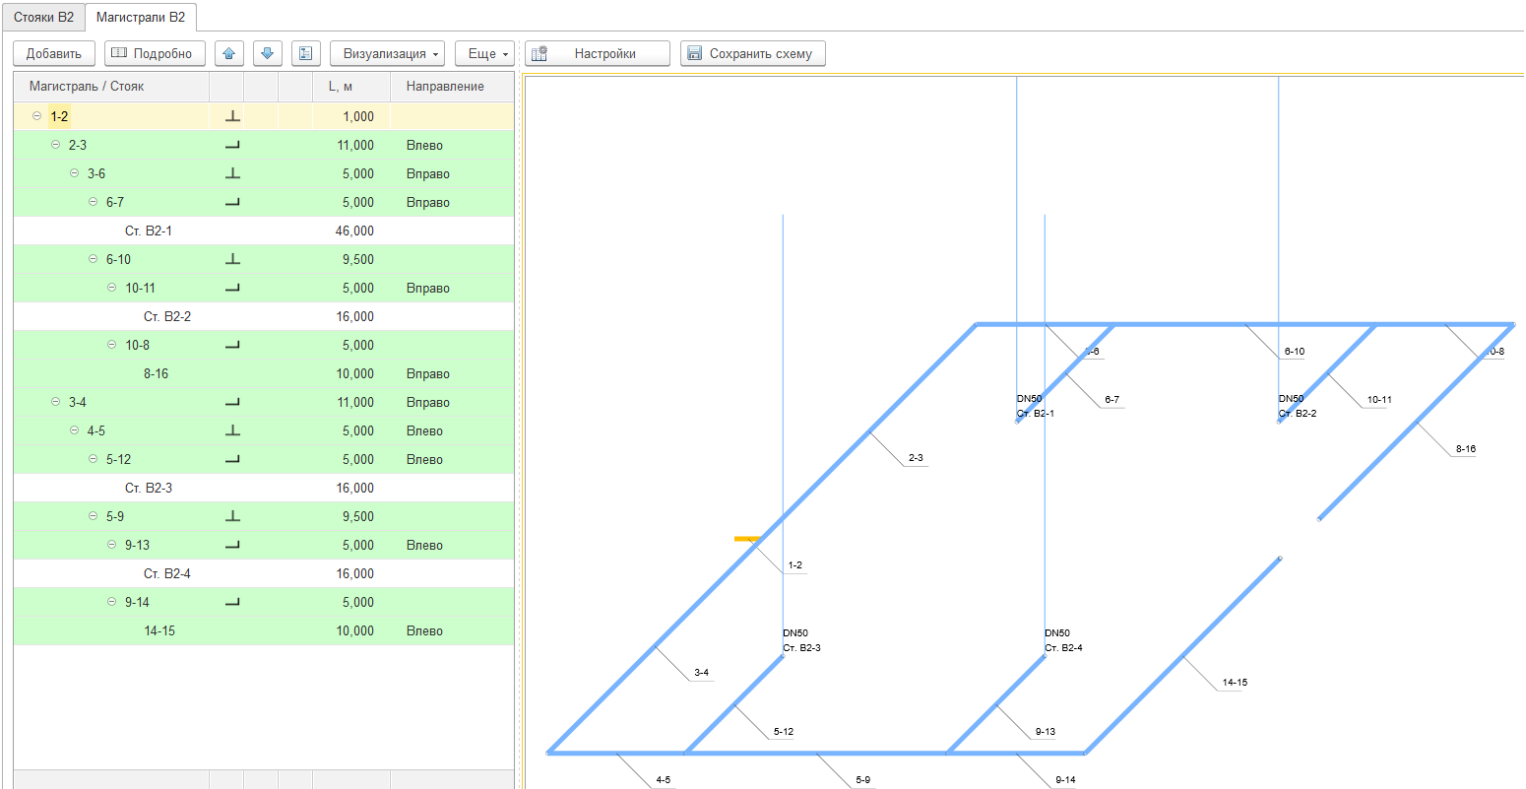Collapse the 6-10 tree node
Image resolution: width=1526 pixels, height=789 pixels.
click(93, 260)
